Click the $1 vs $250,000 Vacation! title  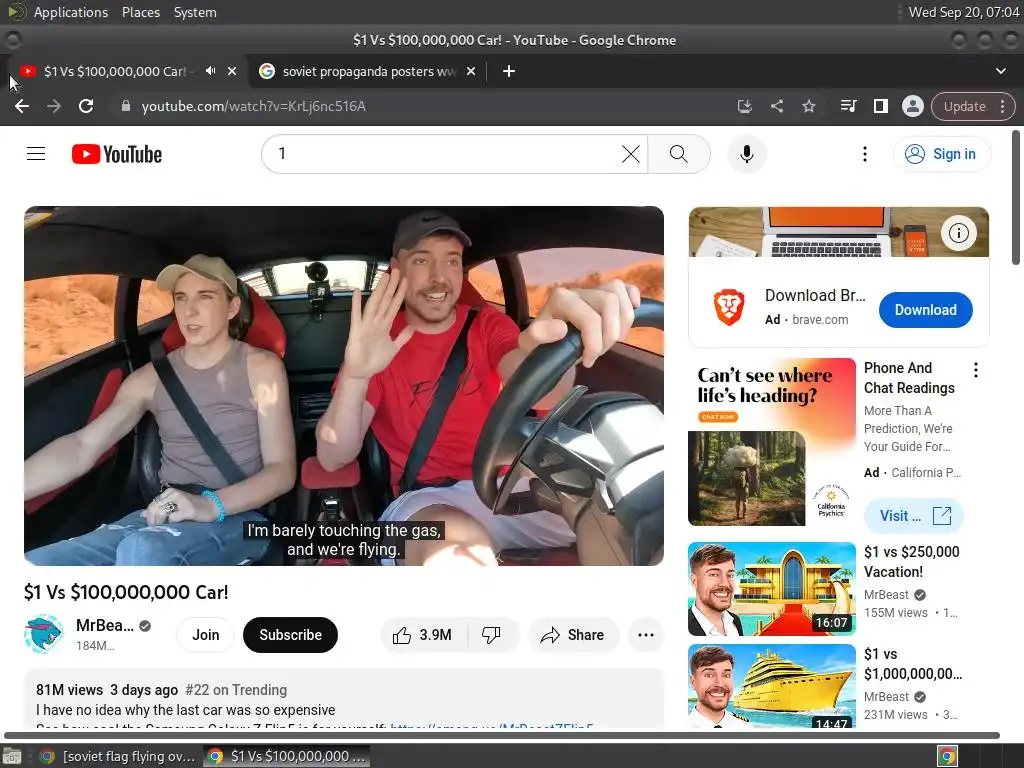pos(912,562)
